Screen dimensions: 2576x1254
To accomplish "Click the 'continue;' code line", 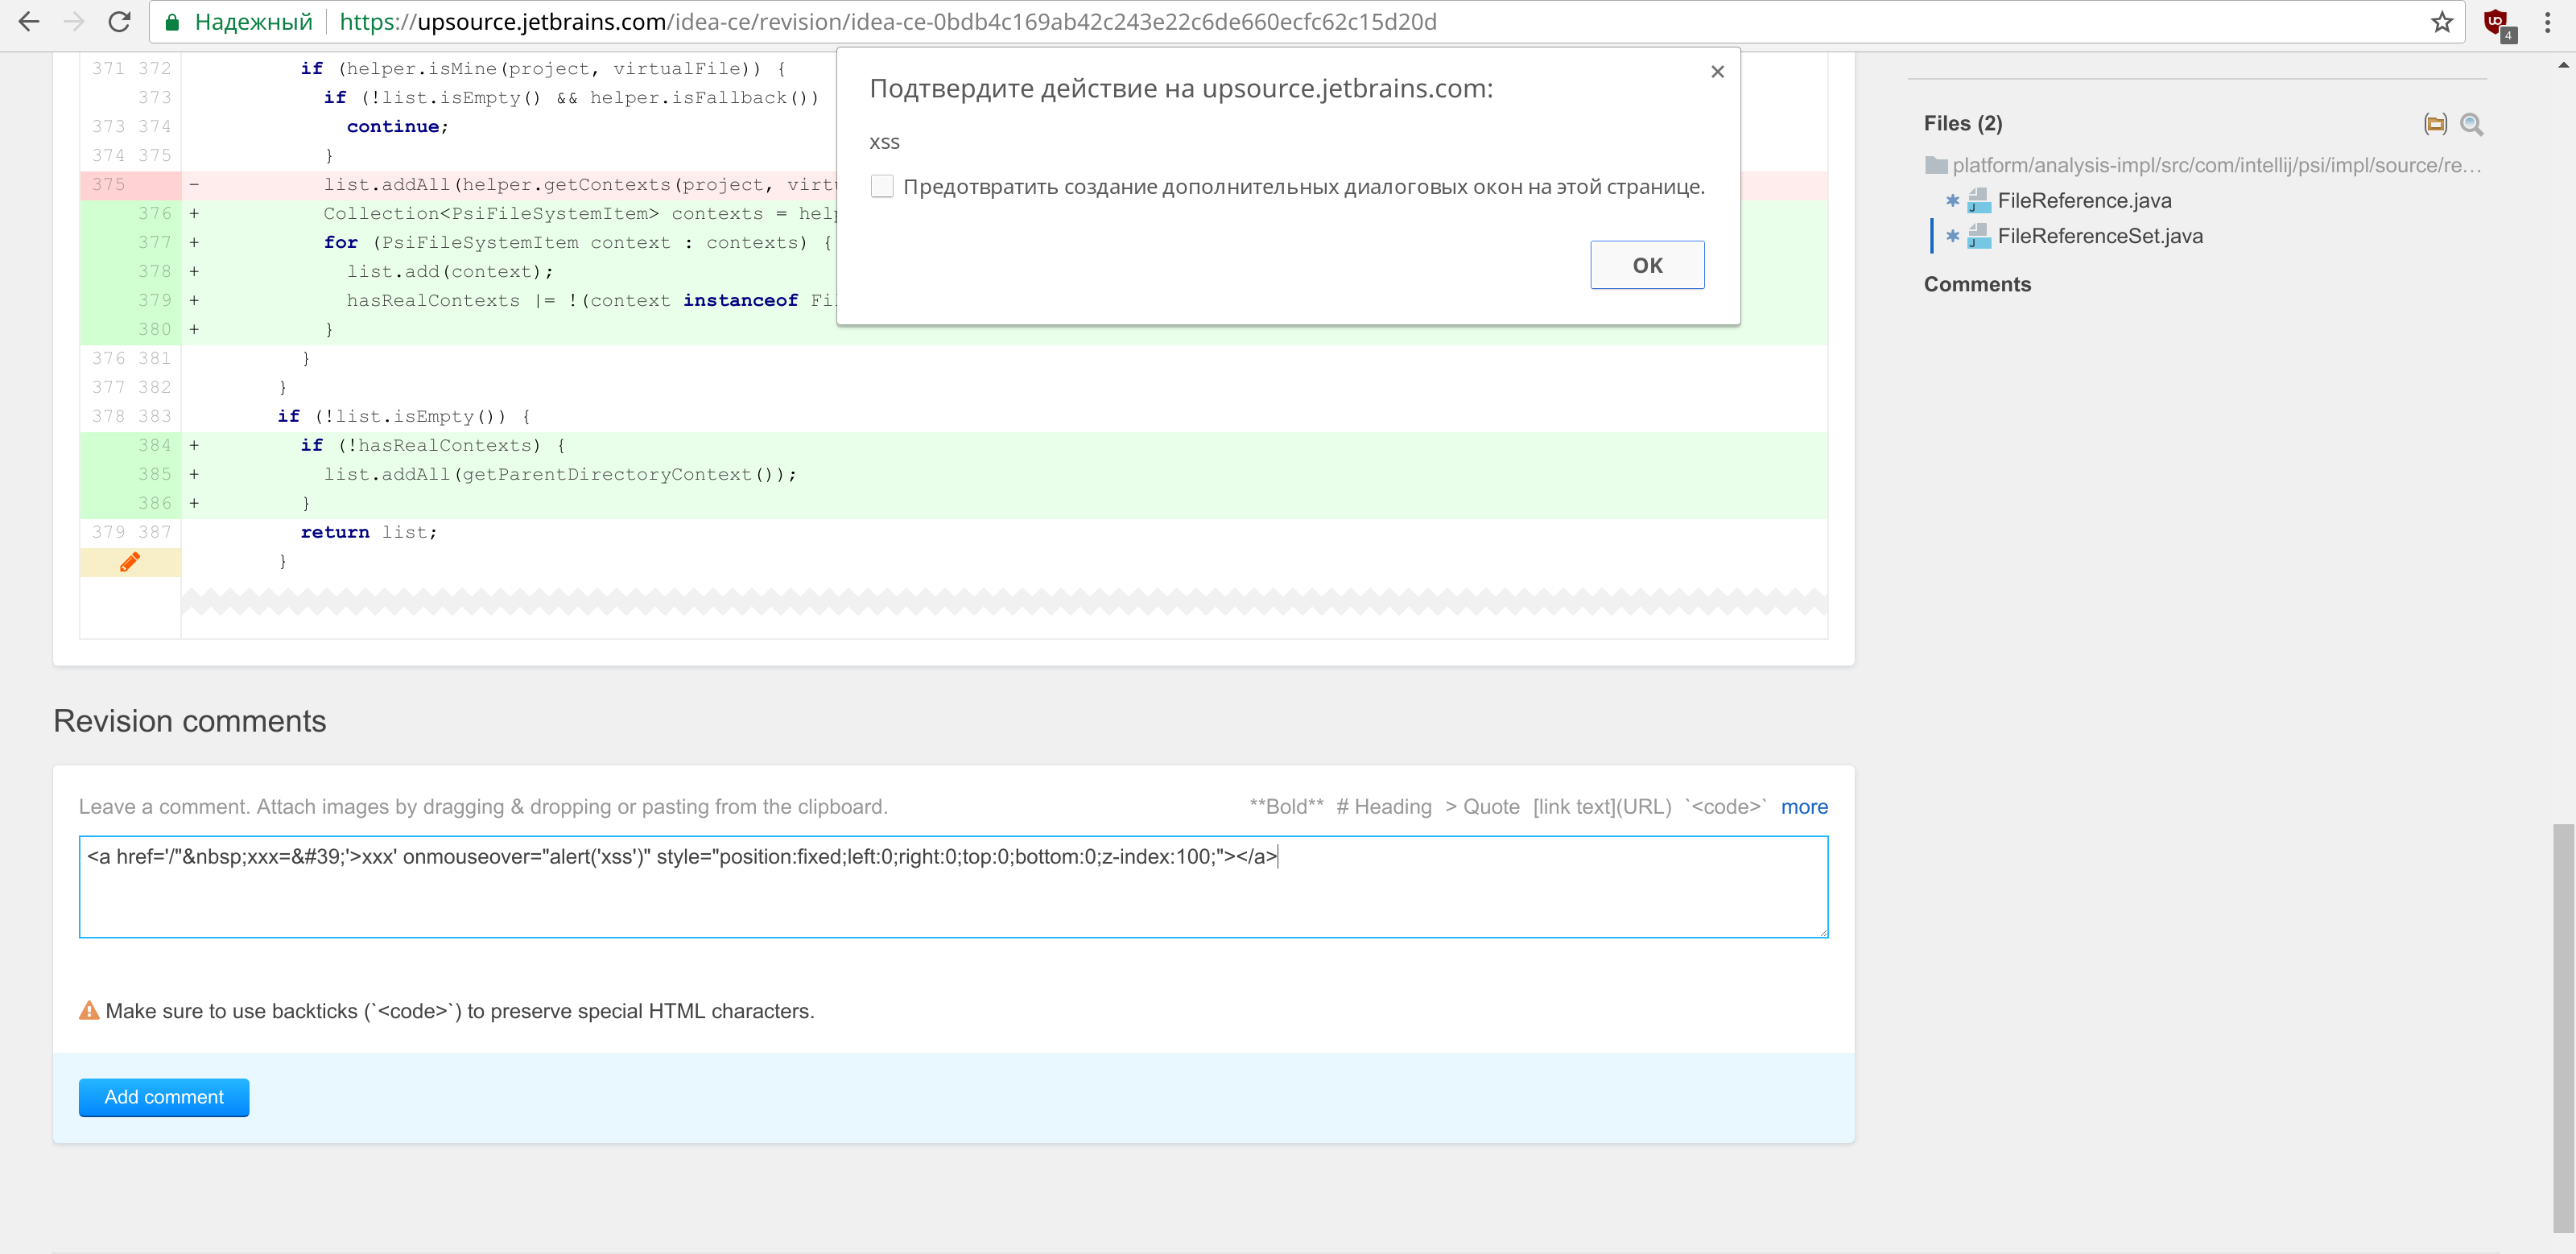I will 398,127.
